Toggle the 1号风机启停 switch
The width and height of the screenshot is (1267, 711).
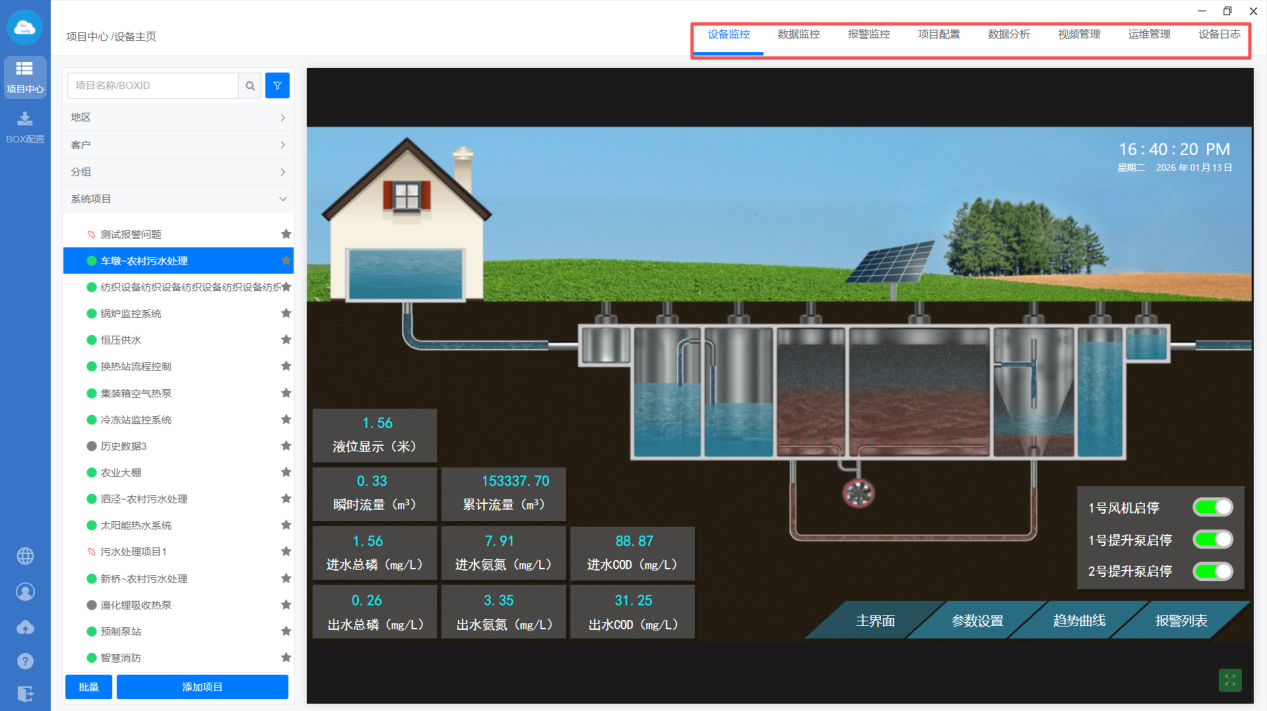point(1212,507)
